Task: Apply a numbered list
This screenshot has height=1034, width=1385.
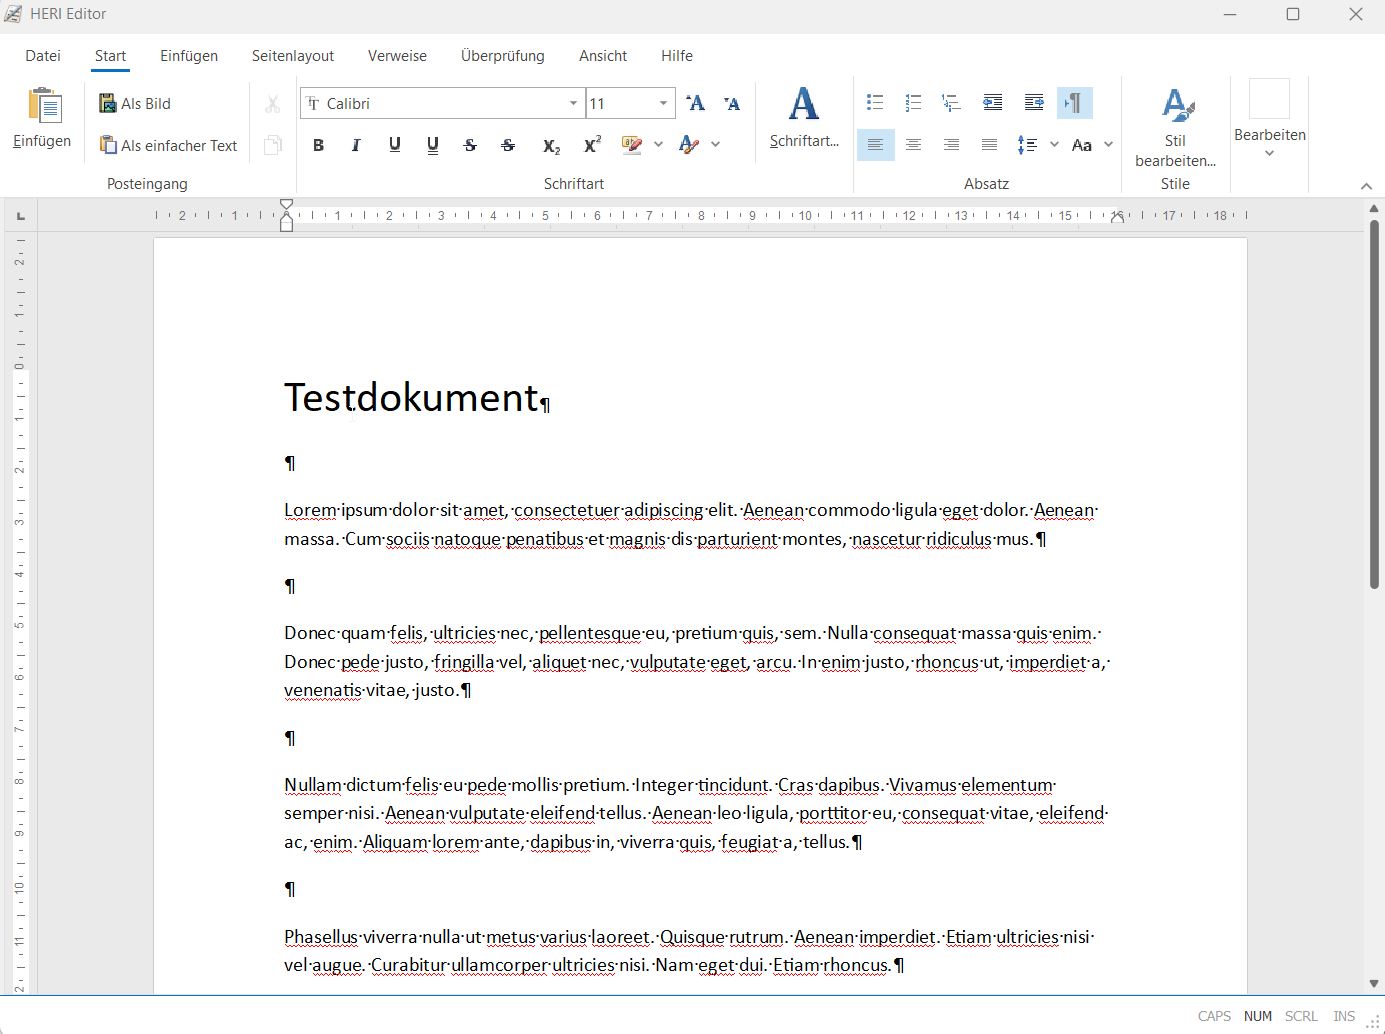Action: click(x=913, y=103)
